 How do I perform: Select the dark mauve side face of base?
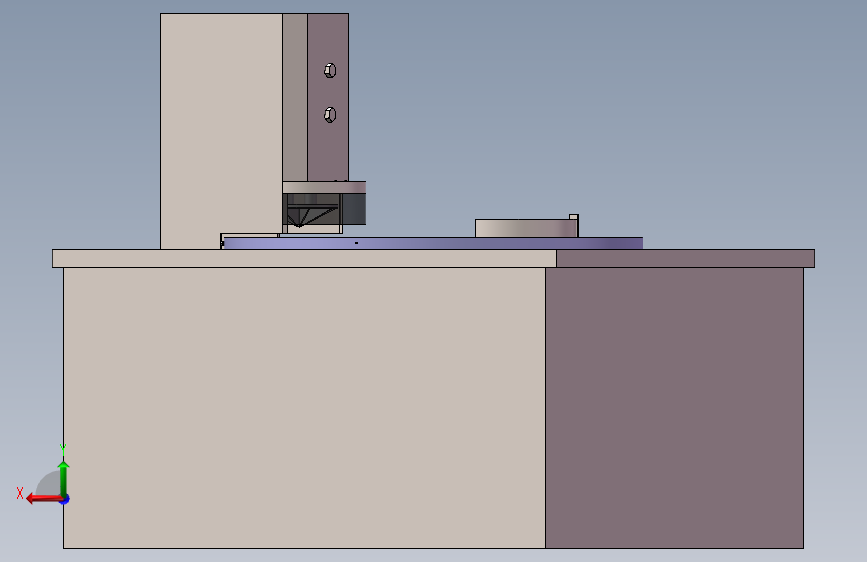coord(675,408)
